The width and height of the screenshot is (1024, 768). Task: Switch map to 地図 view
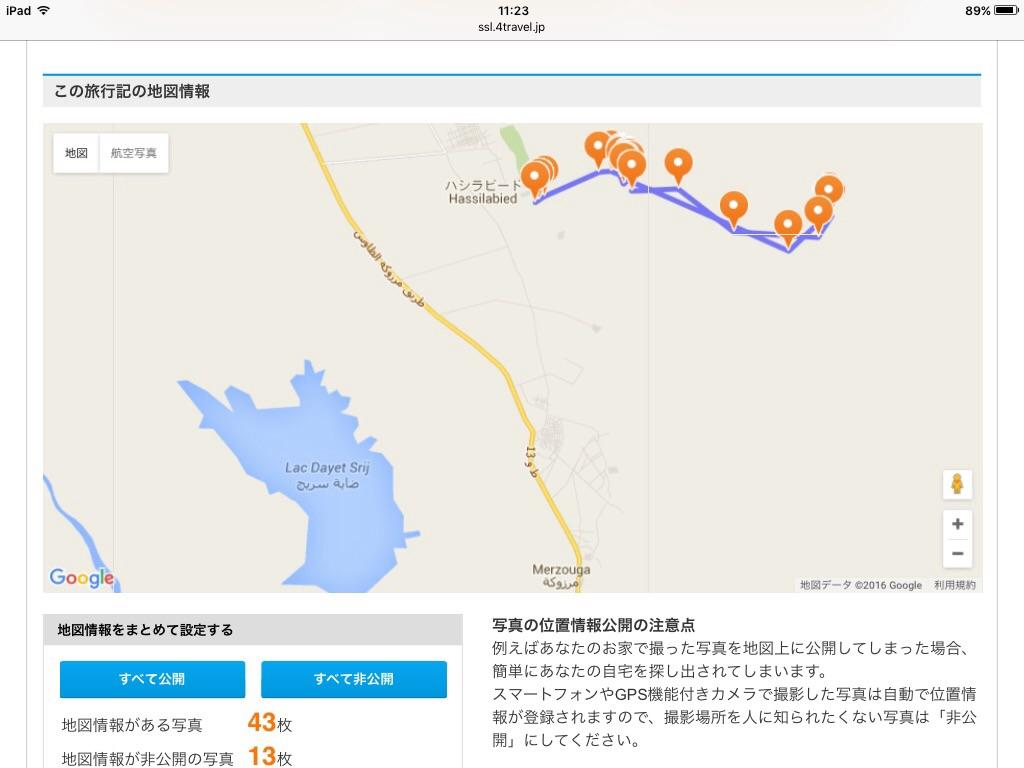point(76,153)
